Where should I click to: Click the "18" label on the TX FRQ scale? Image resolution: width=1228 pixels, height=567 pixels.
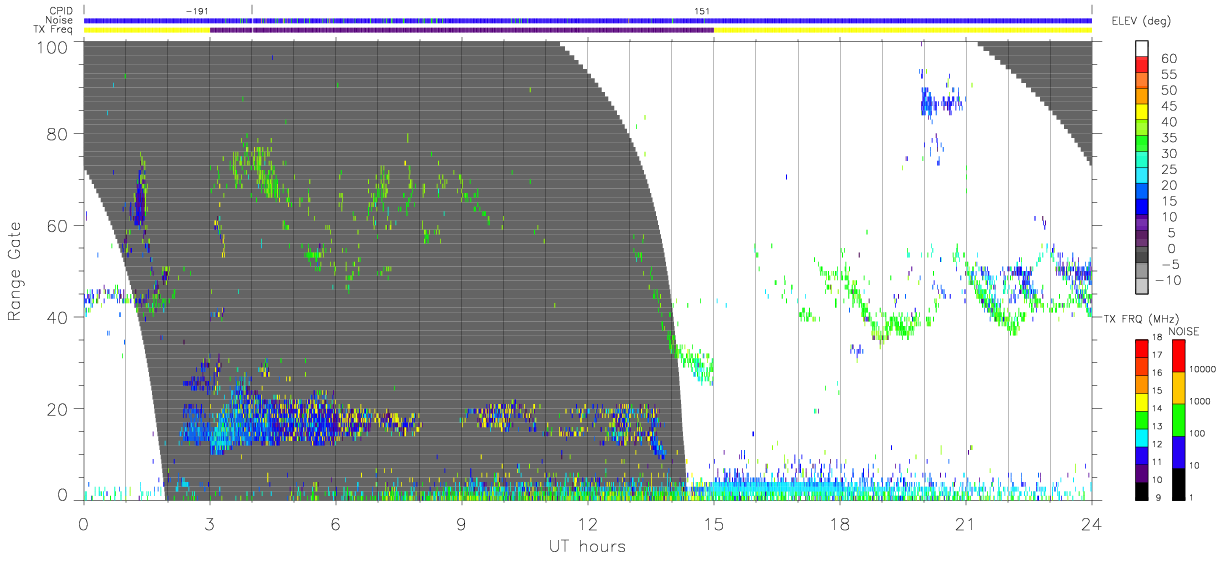pyautogui.click(x=1158, y=339)
